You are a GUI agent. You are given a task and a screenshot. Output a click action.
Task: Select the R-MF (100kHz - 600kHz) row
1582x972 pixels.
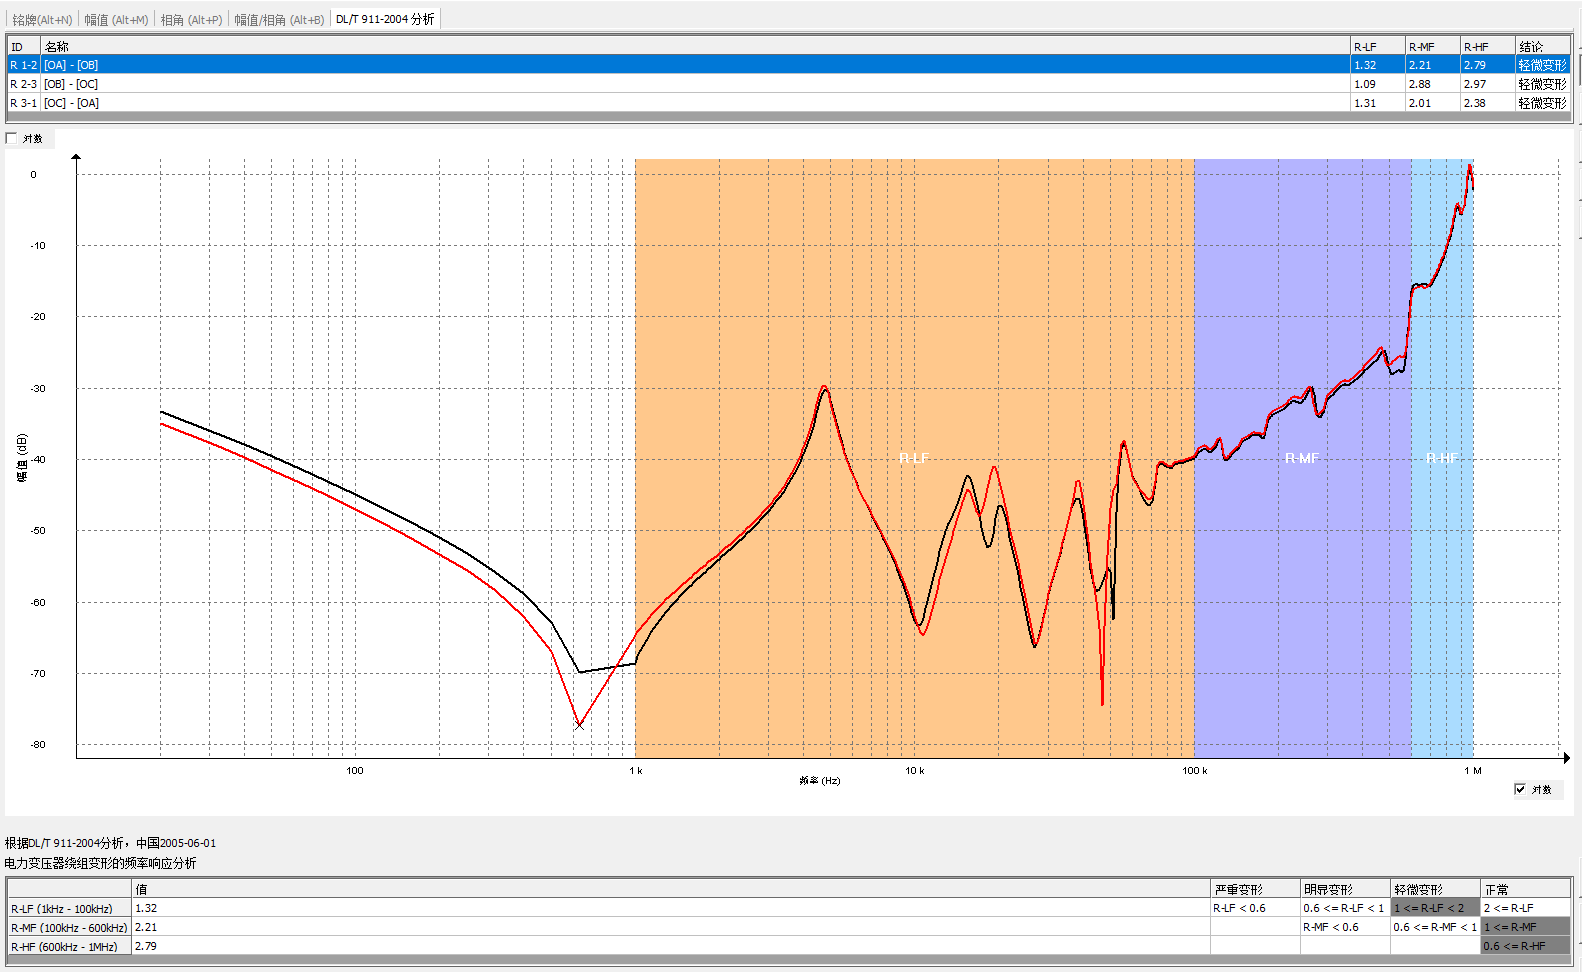click(x=69, y=928)
